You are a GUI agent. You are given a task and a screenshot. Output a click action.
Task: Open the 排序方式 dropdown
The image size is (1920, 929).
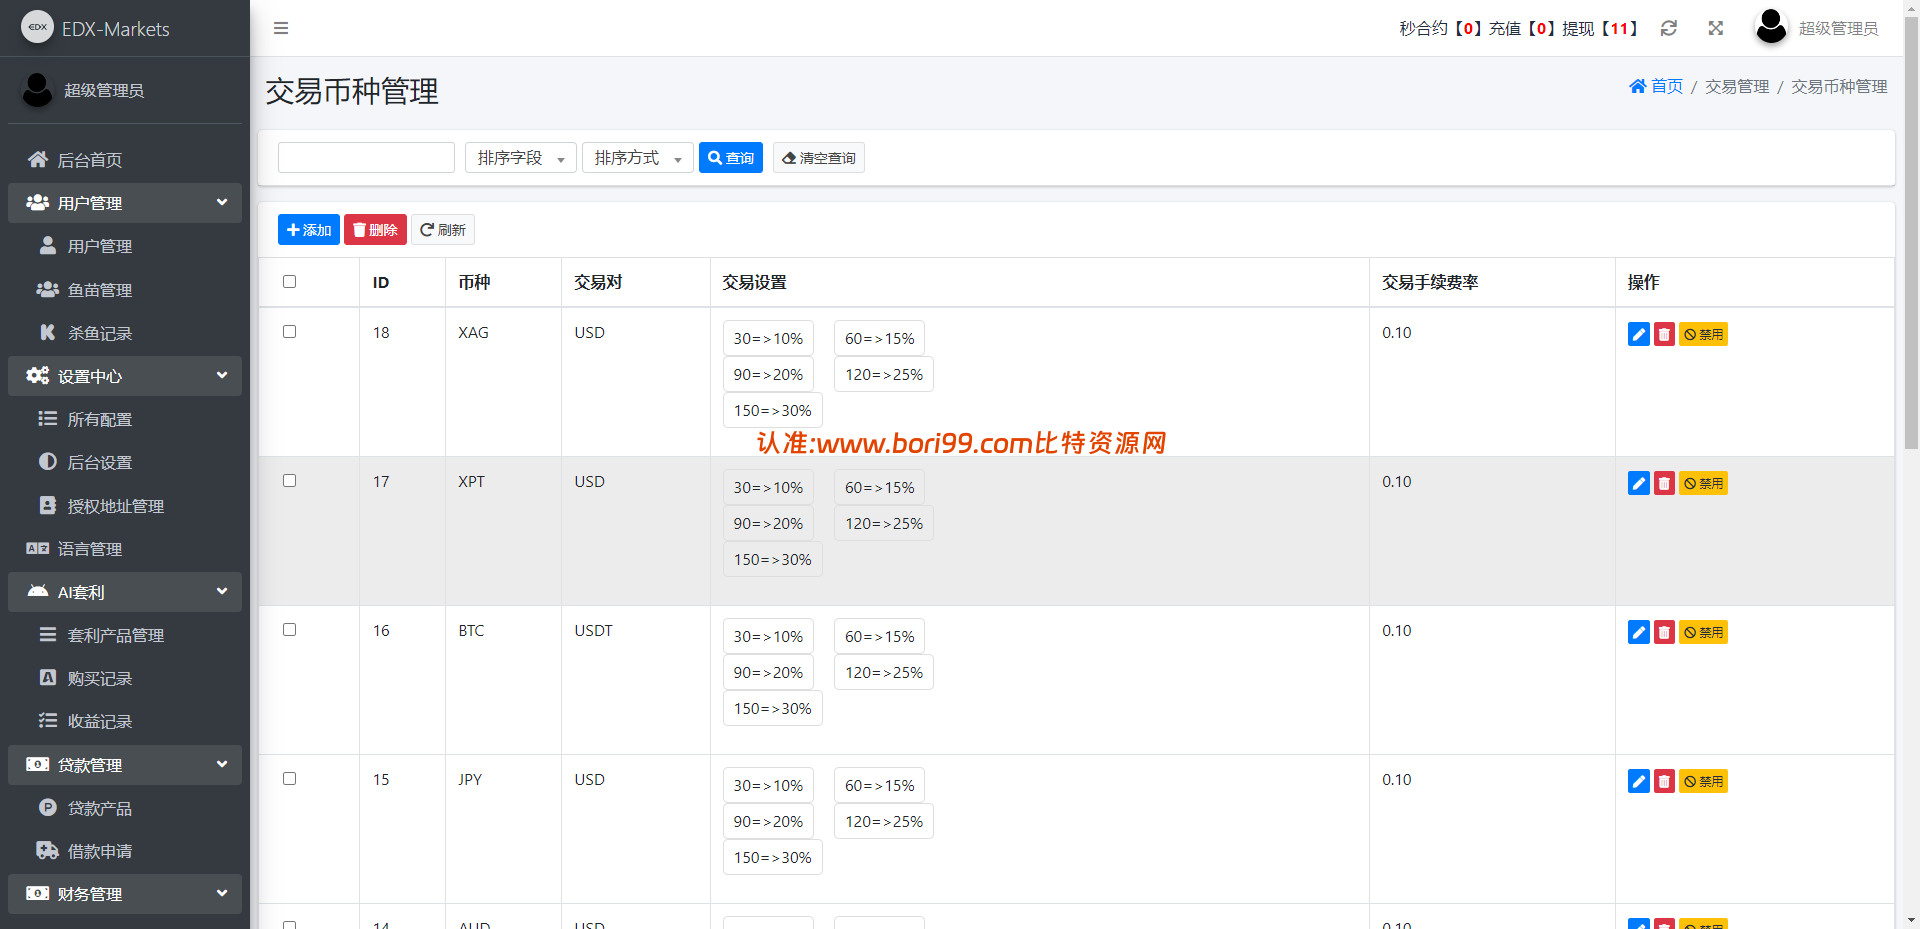638,158
